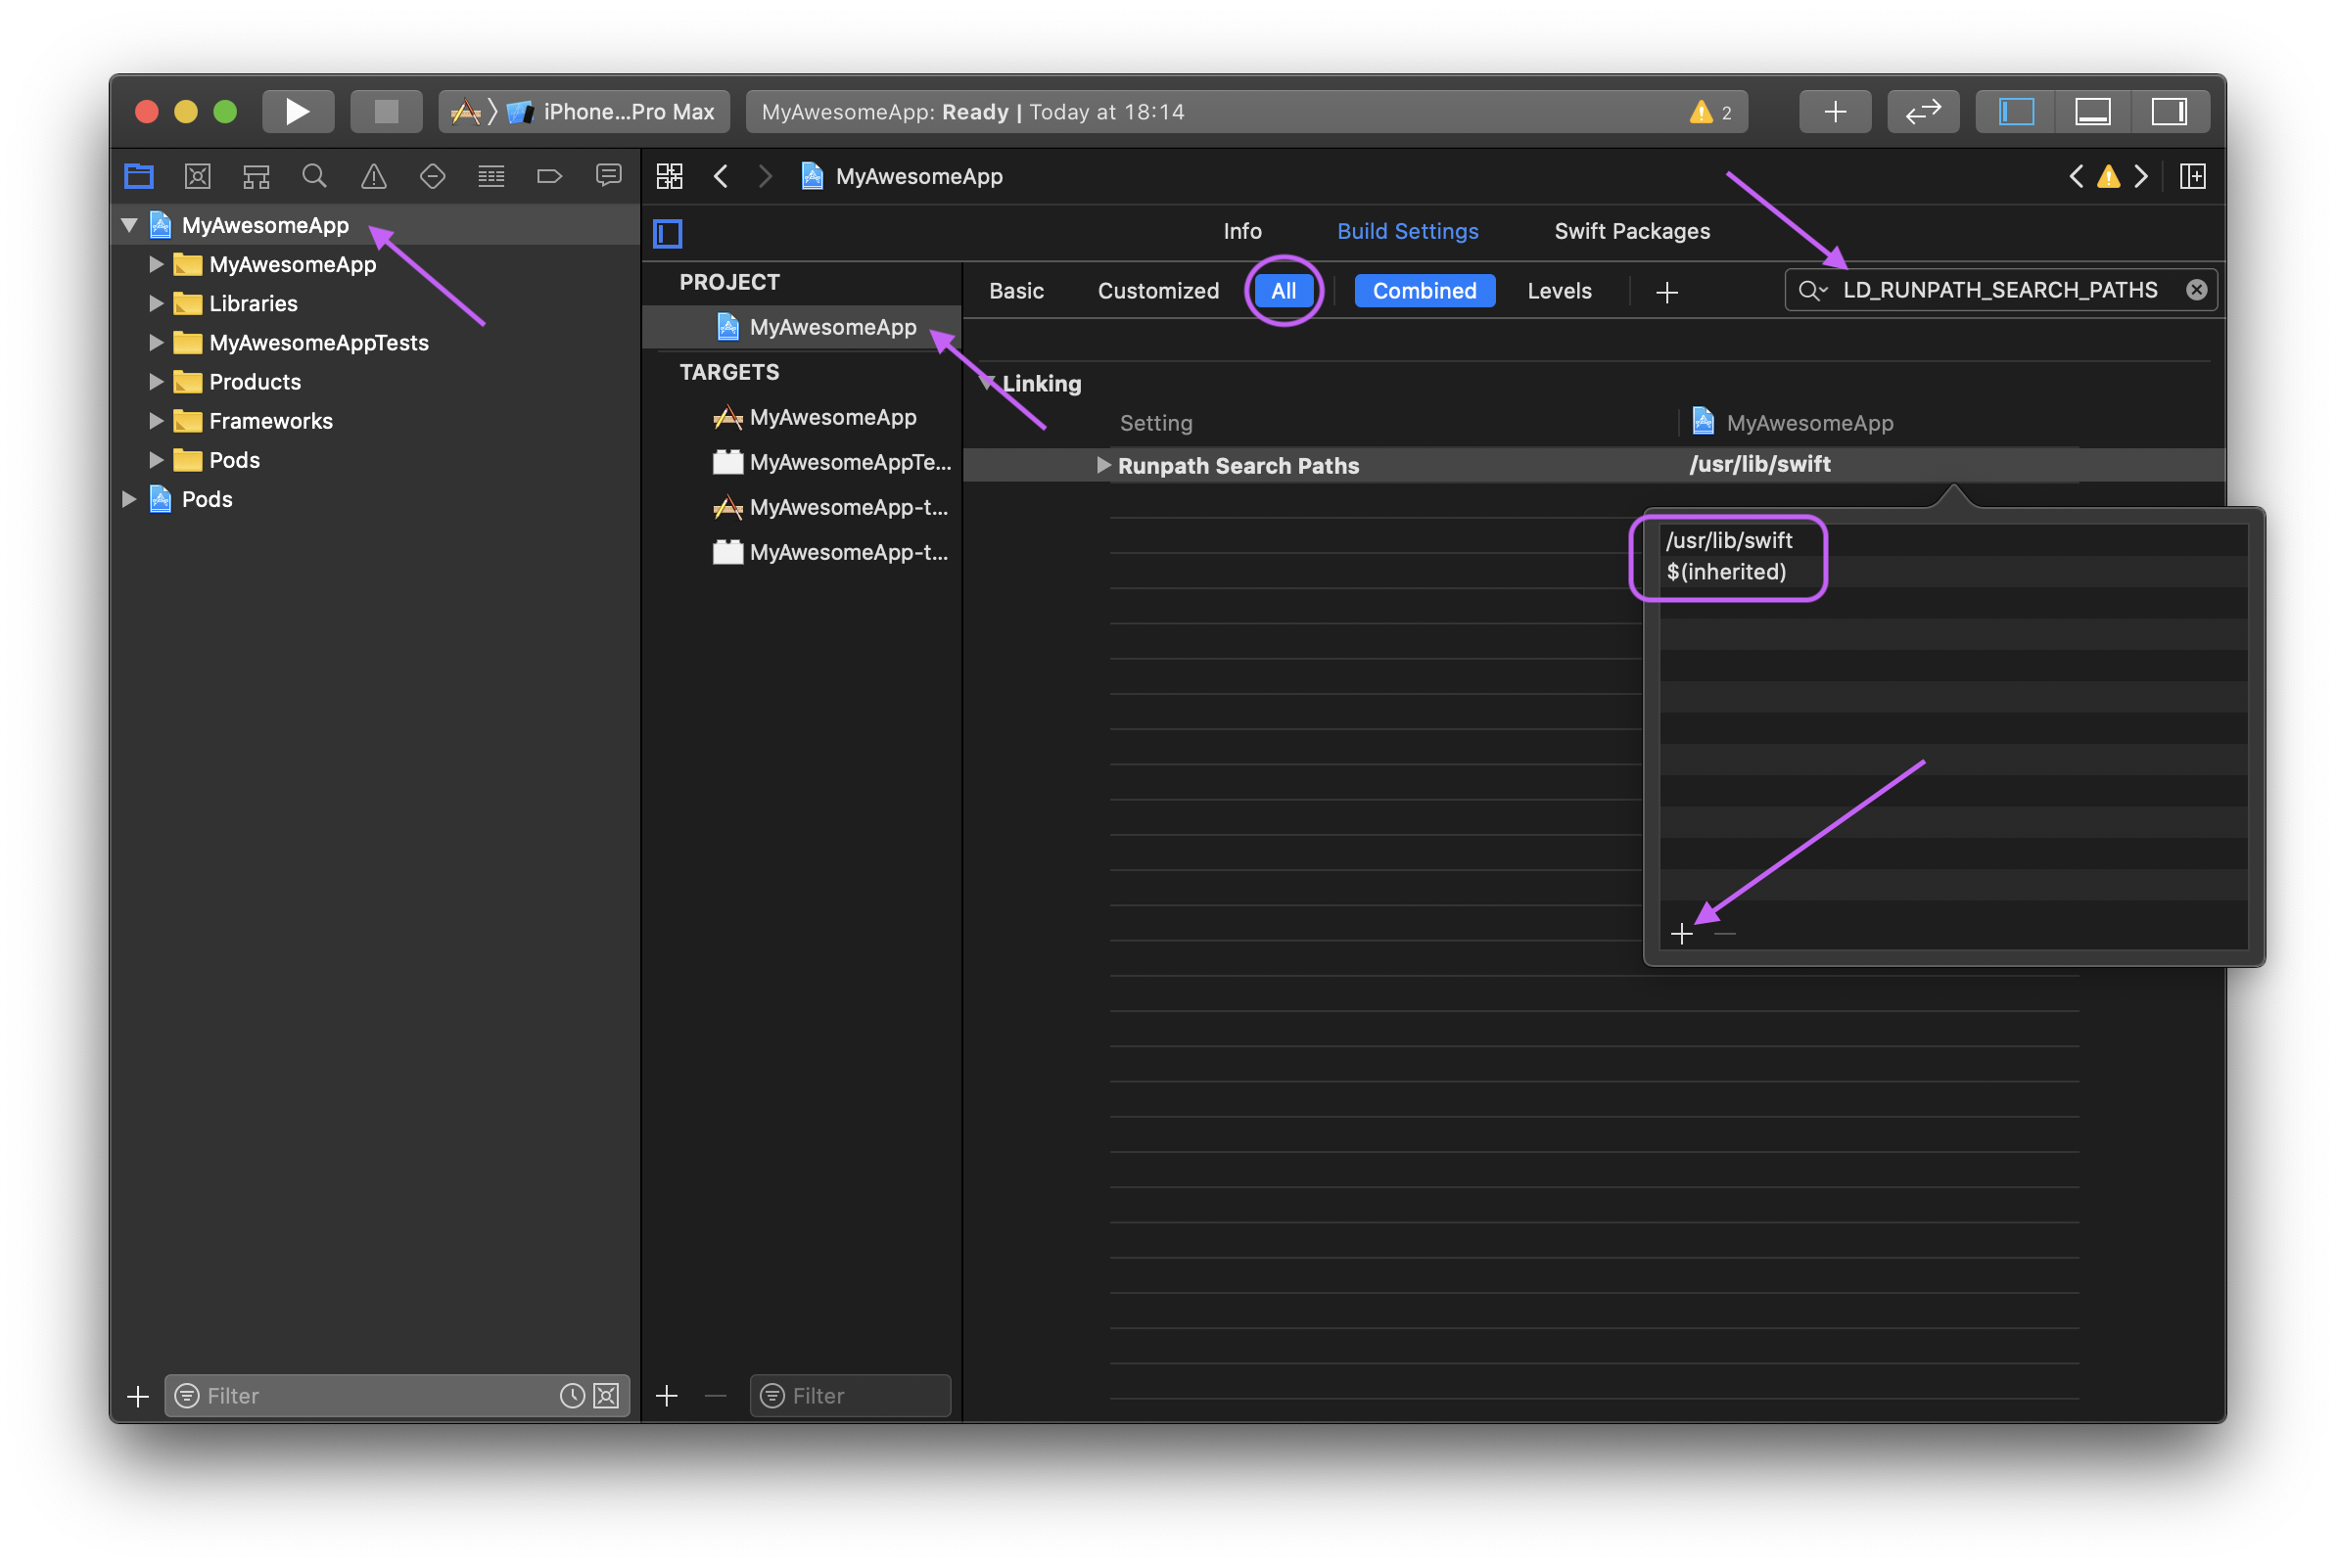This screenshot has width=2336, height=1568.
Task: Switch to the Swift Packages tab
Action: pyautogui.click(x=1631, y=231)
